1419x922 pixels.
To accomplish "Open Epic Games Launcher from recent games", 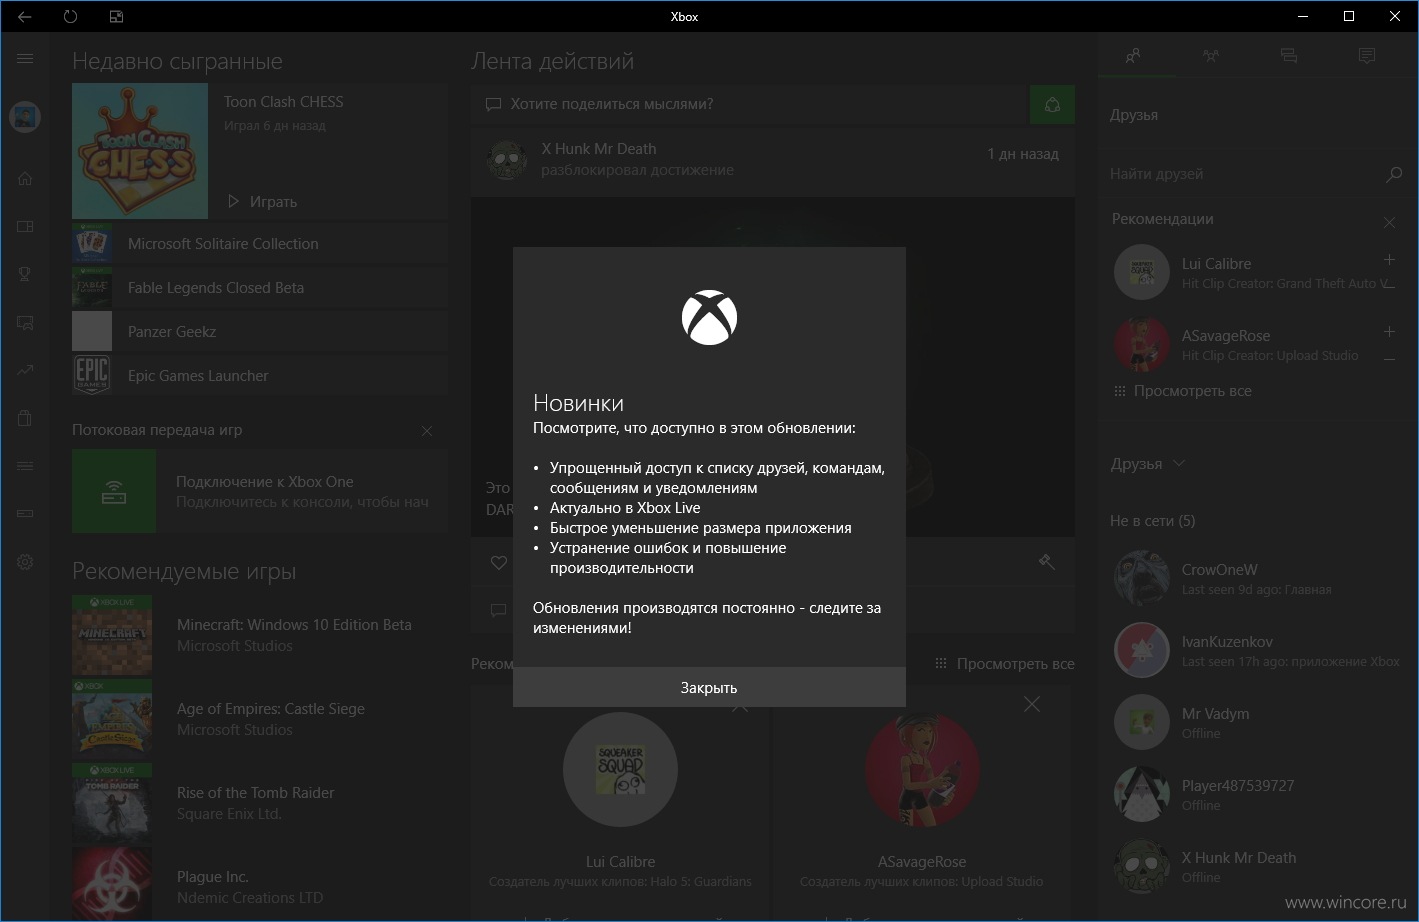I will (x=260, y=375).
